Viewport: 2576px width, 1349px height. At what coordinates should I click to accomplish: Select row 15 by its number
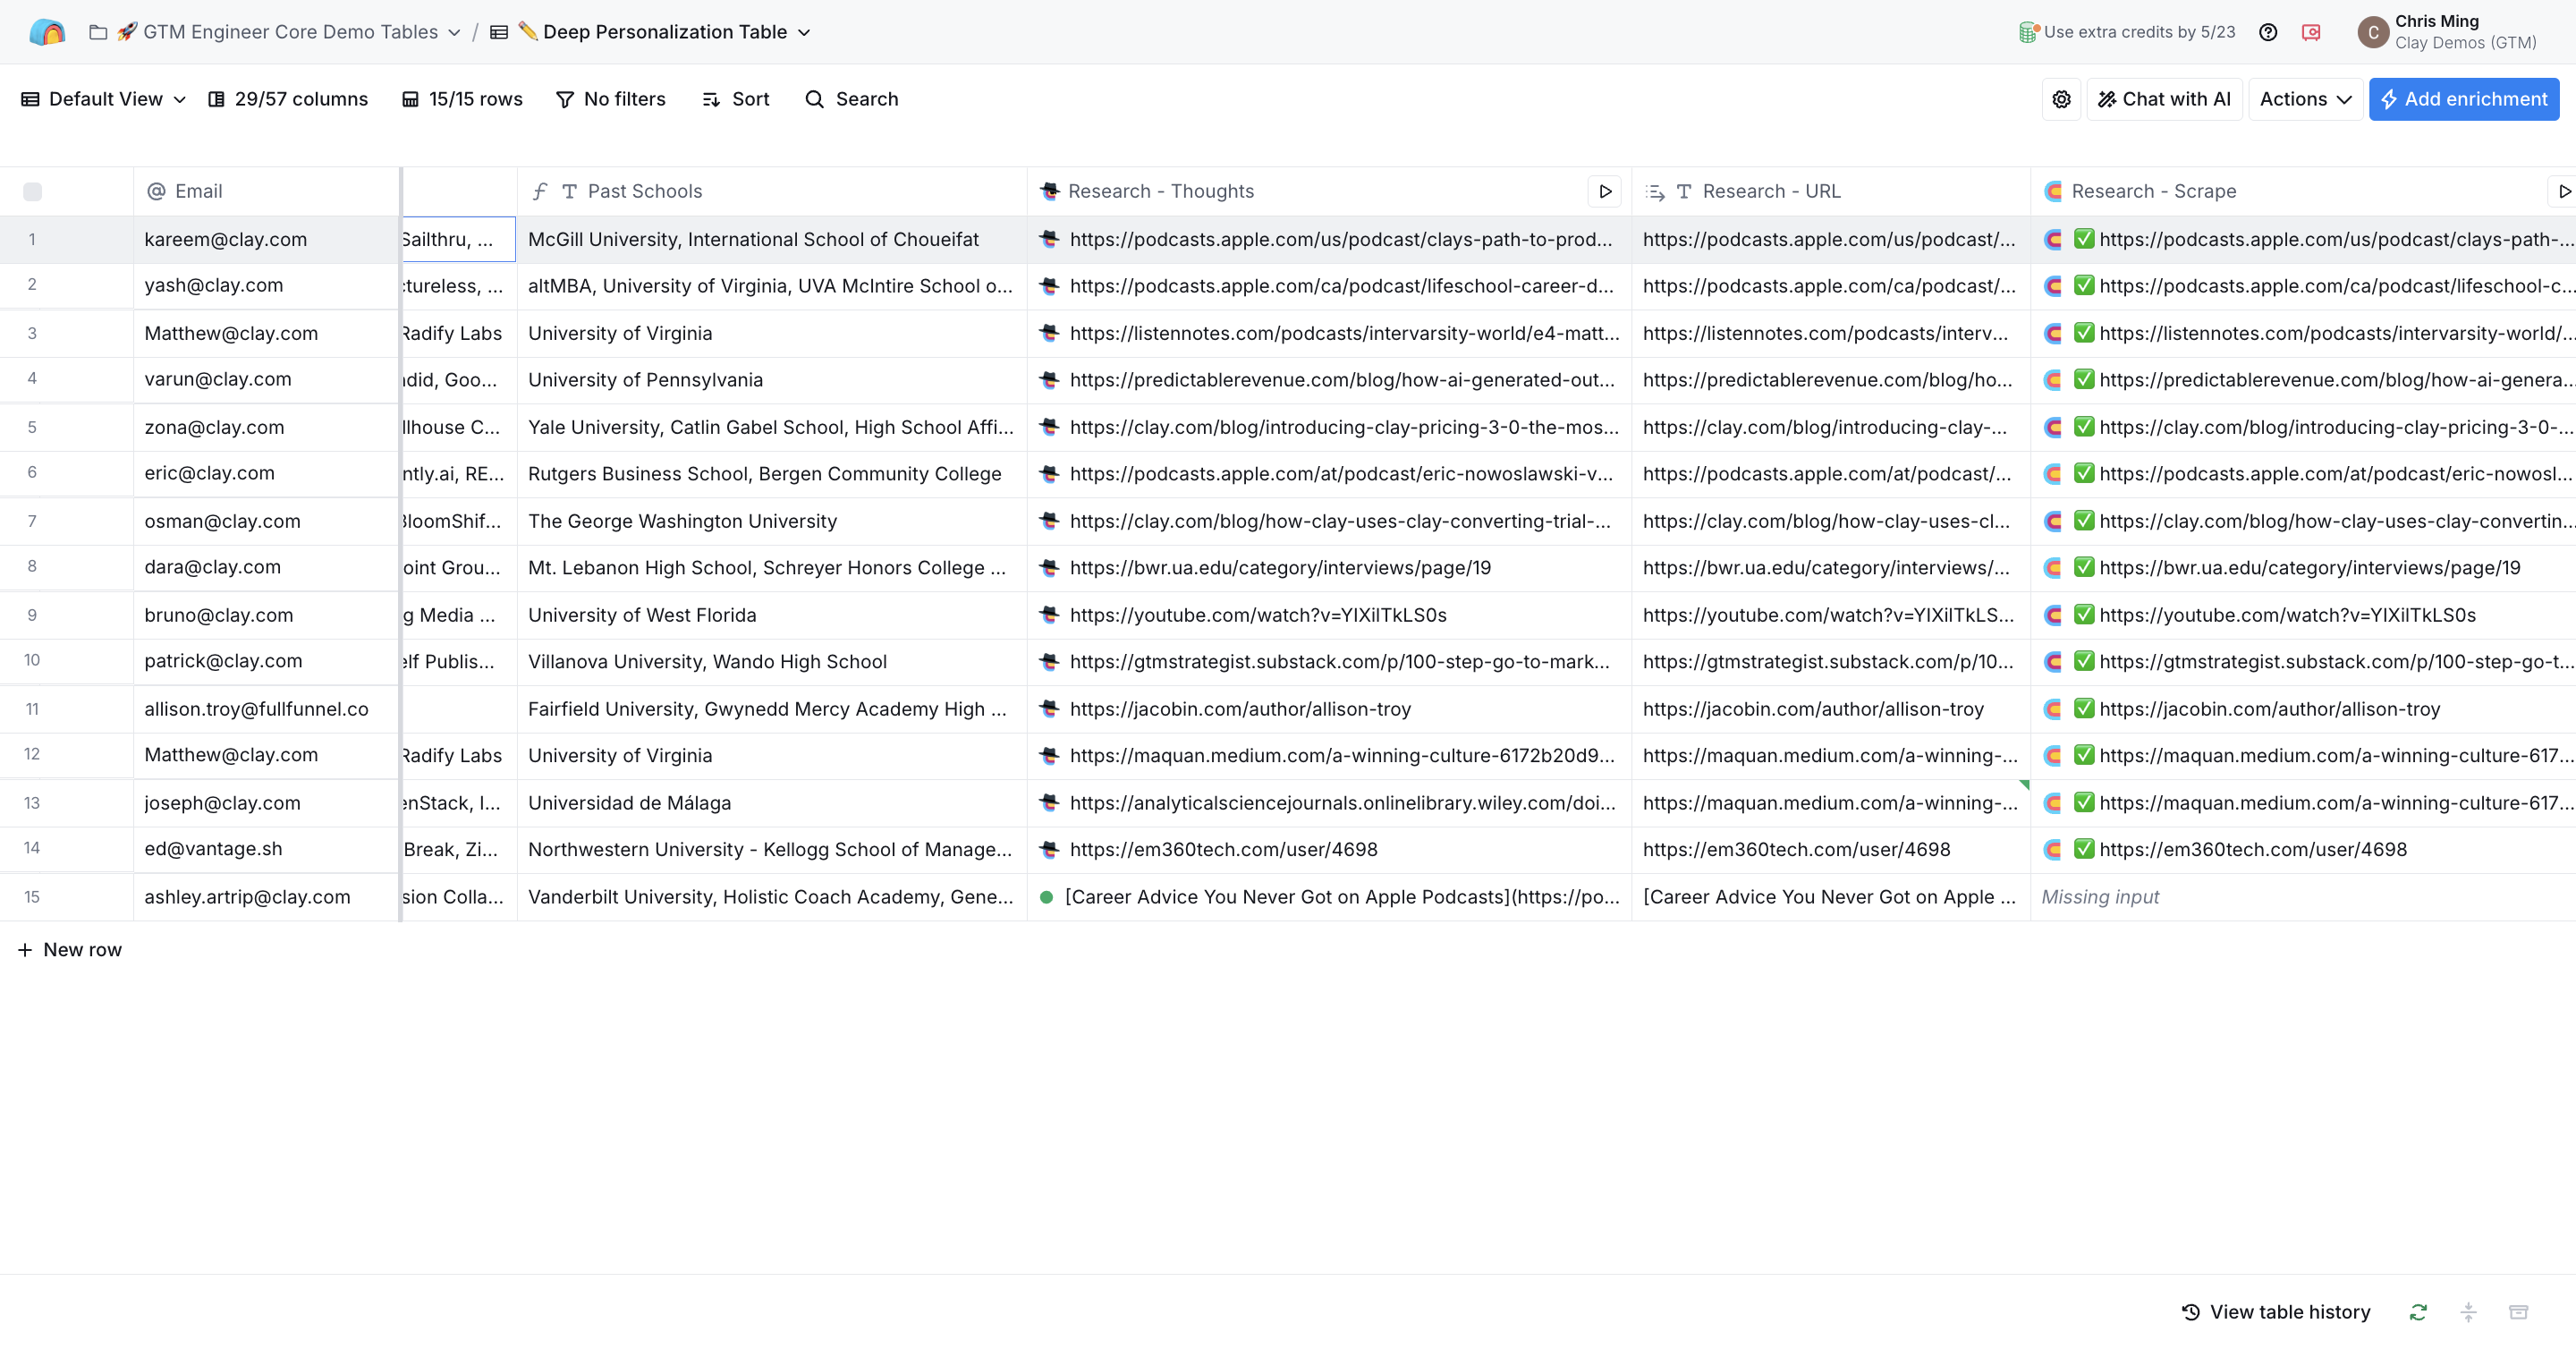[32, 897]
